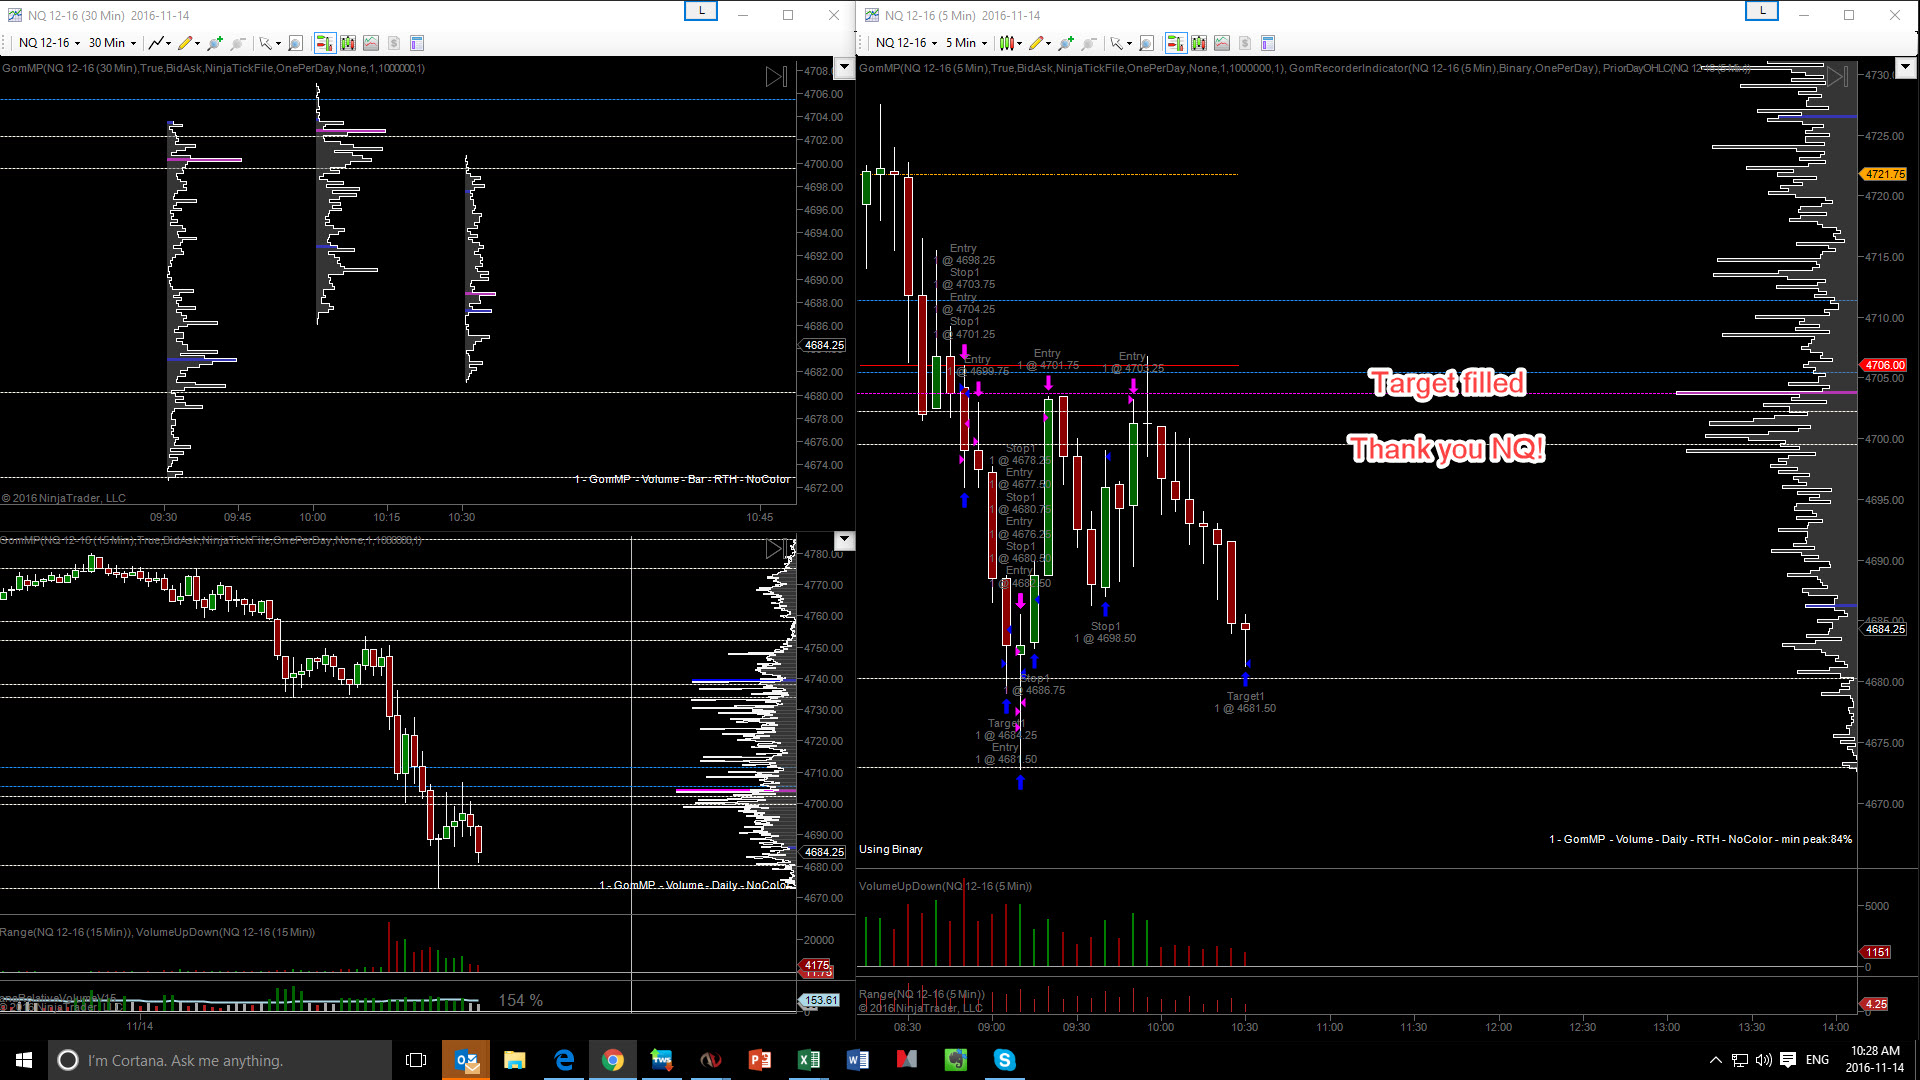The height and width of the screenshot is (1080, 1920).
Task: Open the magnifier data box in 30 Min window
Action: [295, 43]
